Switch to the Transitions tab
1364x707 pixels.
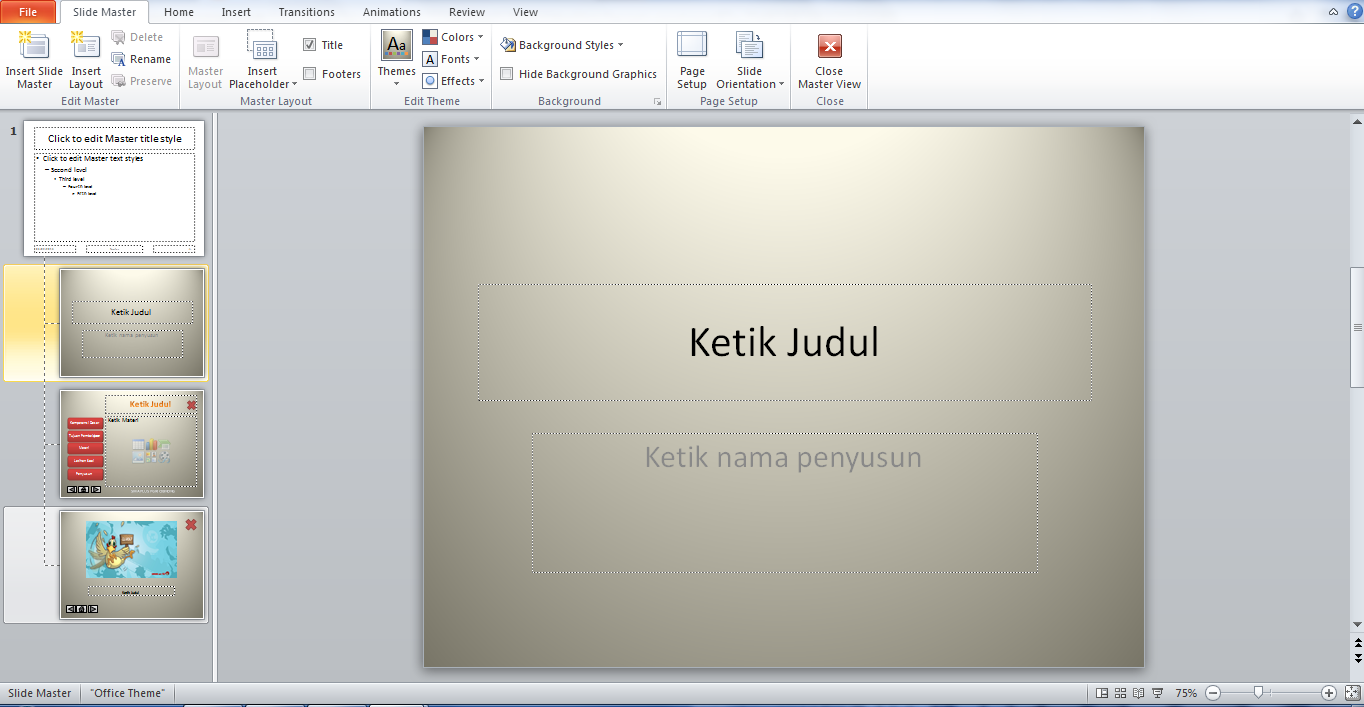tap(306, 11)
